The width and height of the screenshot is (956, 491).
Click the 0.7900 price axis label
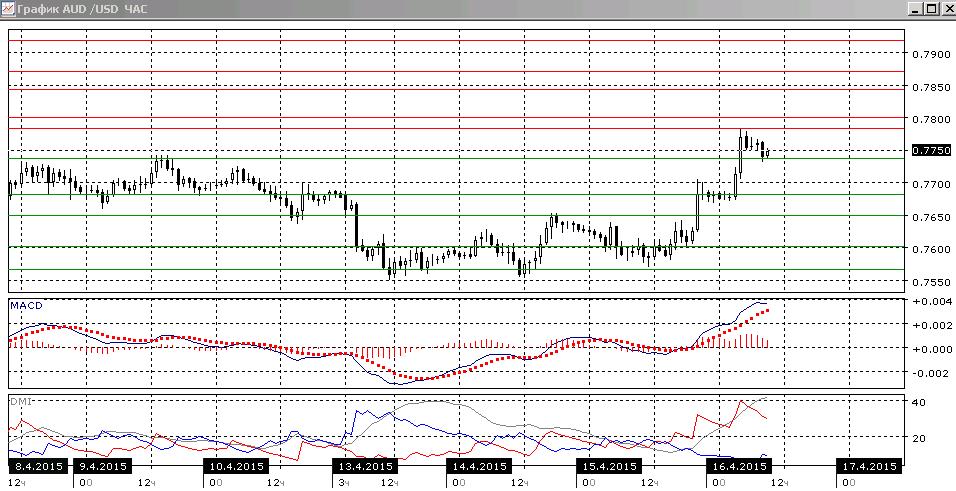[x=929, y=54]
